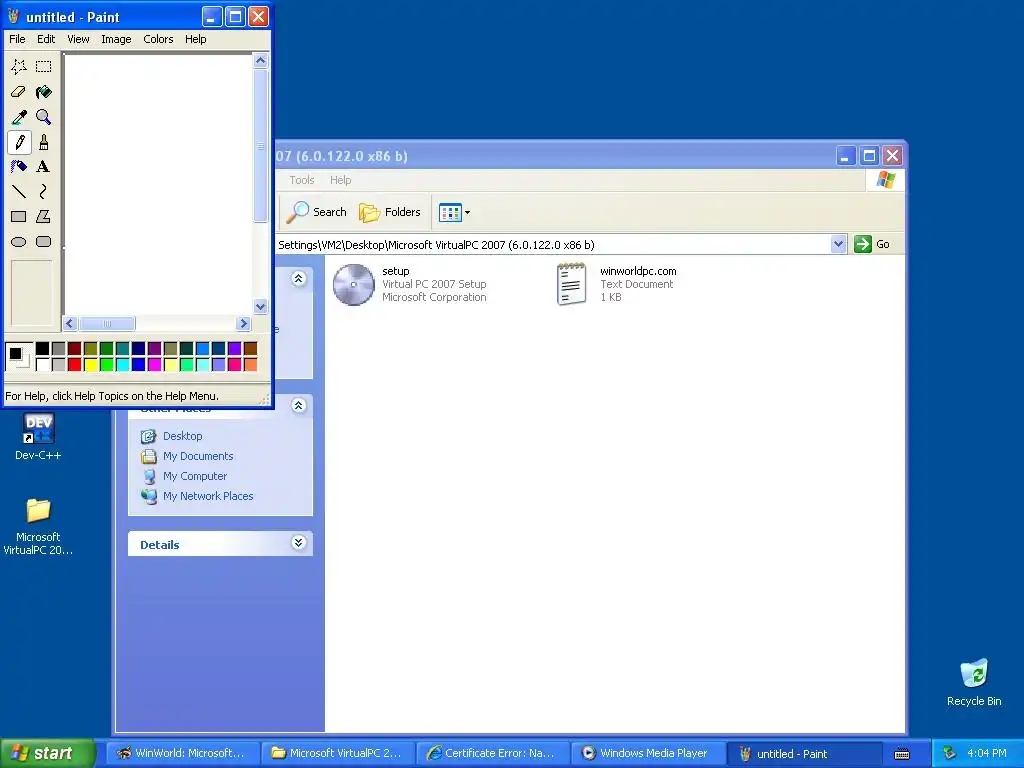Click the 4:04 PM clock
The width and height of the screenshot is (1024, 768).
[x=987, y=754]
